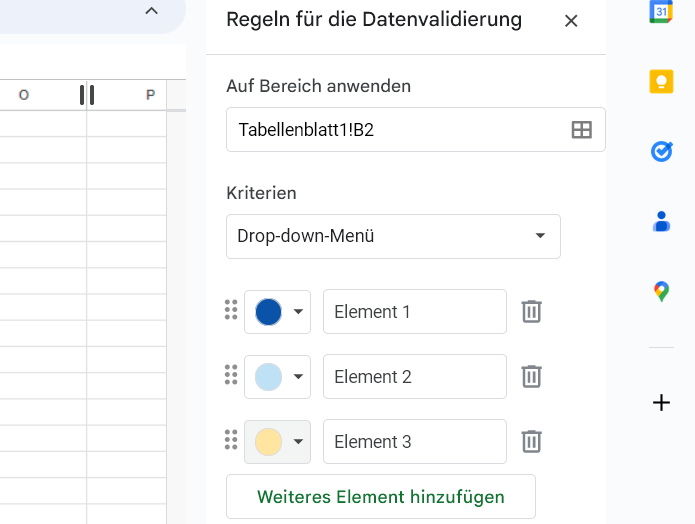This screenshot has width=695, height=524.
Task: Open Google Tasks in the side panel
Action: [x=661, y=151]
